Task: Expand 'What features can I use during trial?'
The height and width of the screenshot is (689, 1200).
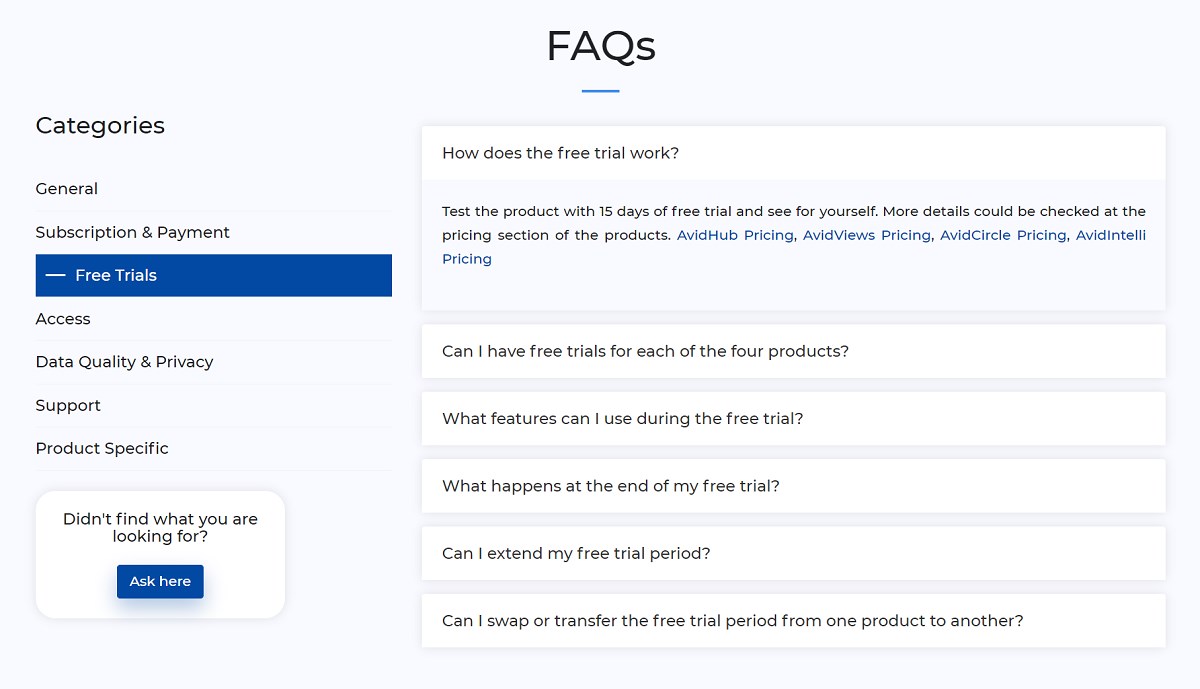Action: [622, 418]
